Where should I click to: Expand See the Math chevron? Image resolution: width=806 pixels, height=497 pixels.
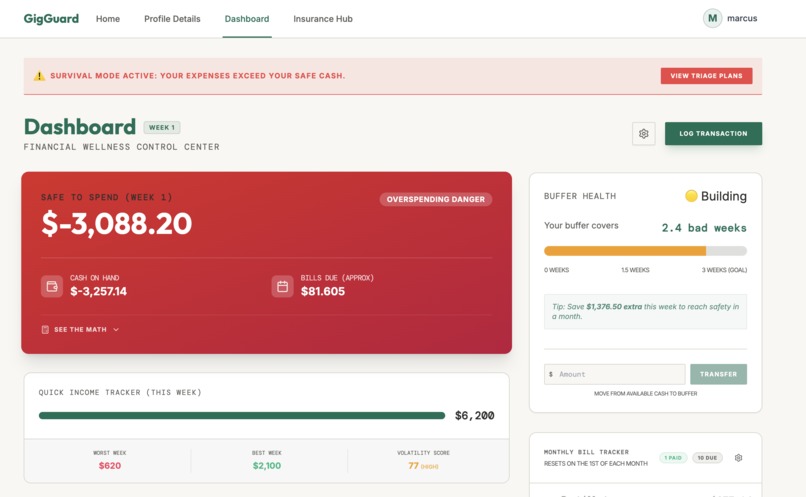pos(116,329)
